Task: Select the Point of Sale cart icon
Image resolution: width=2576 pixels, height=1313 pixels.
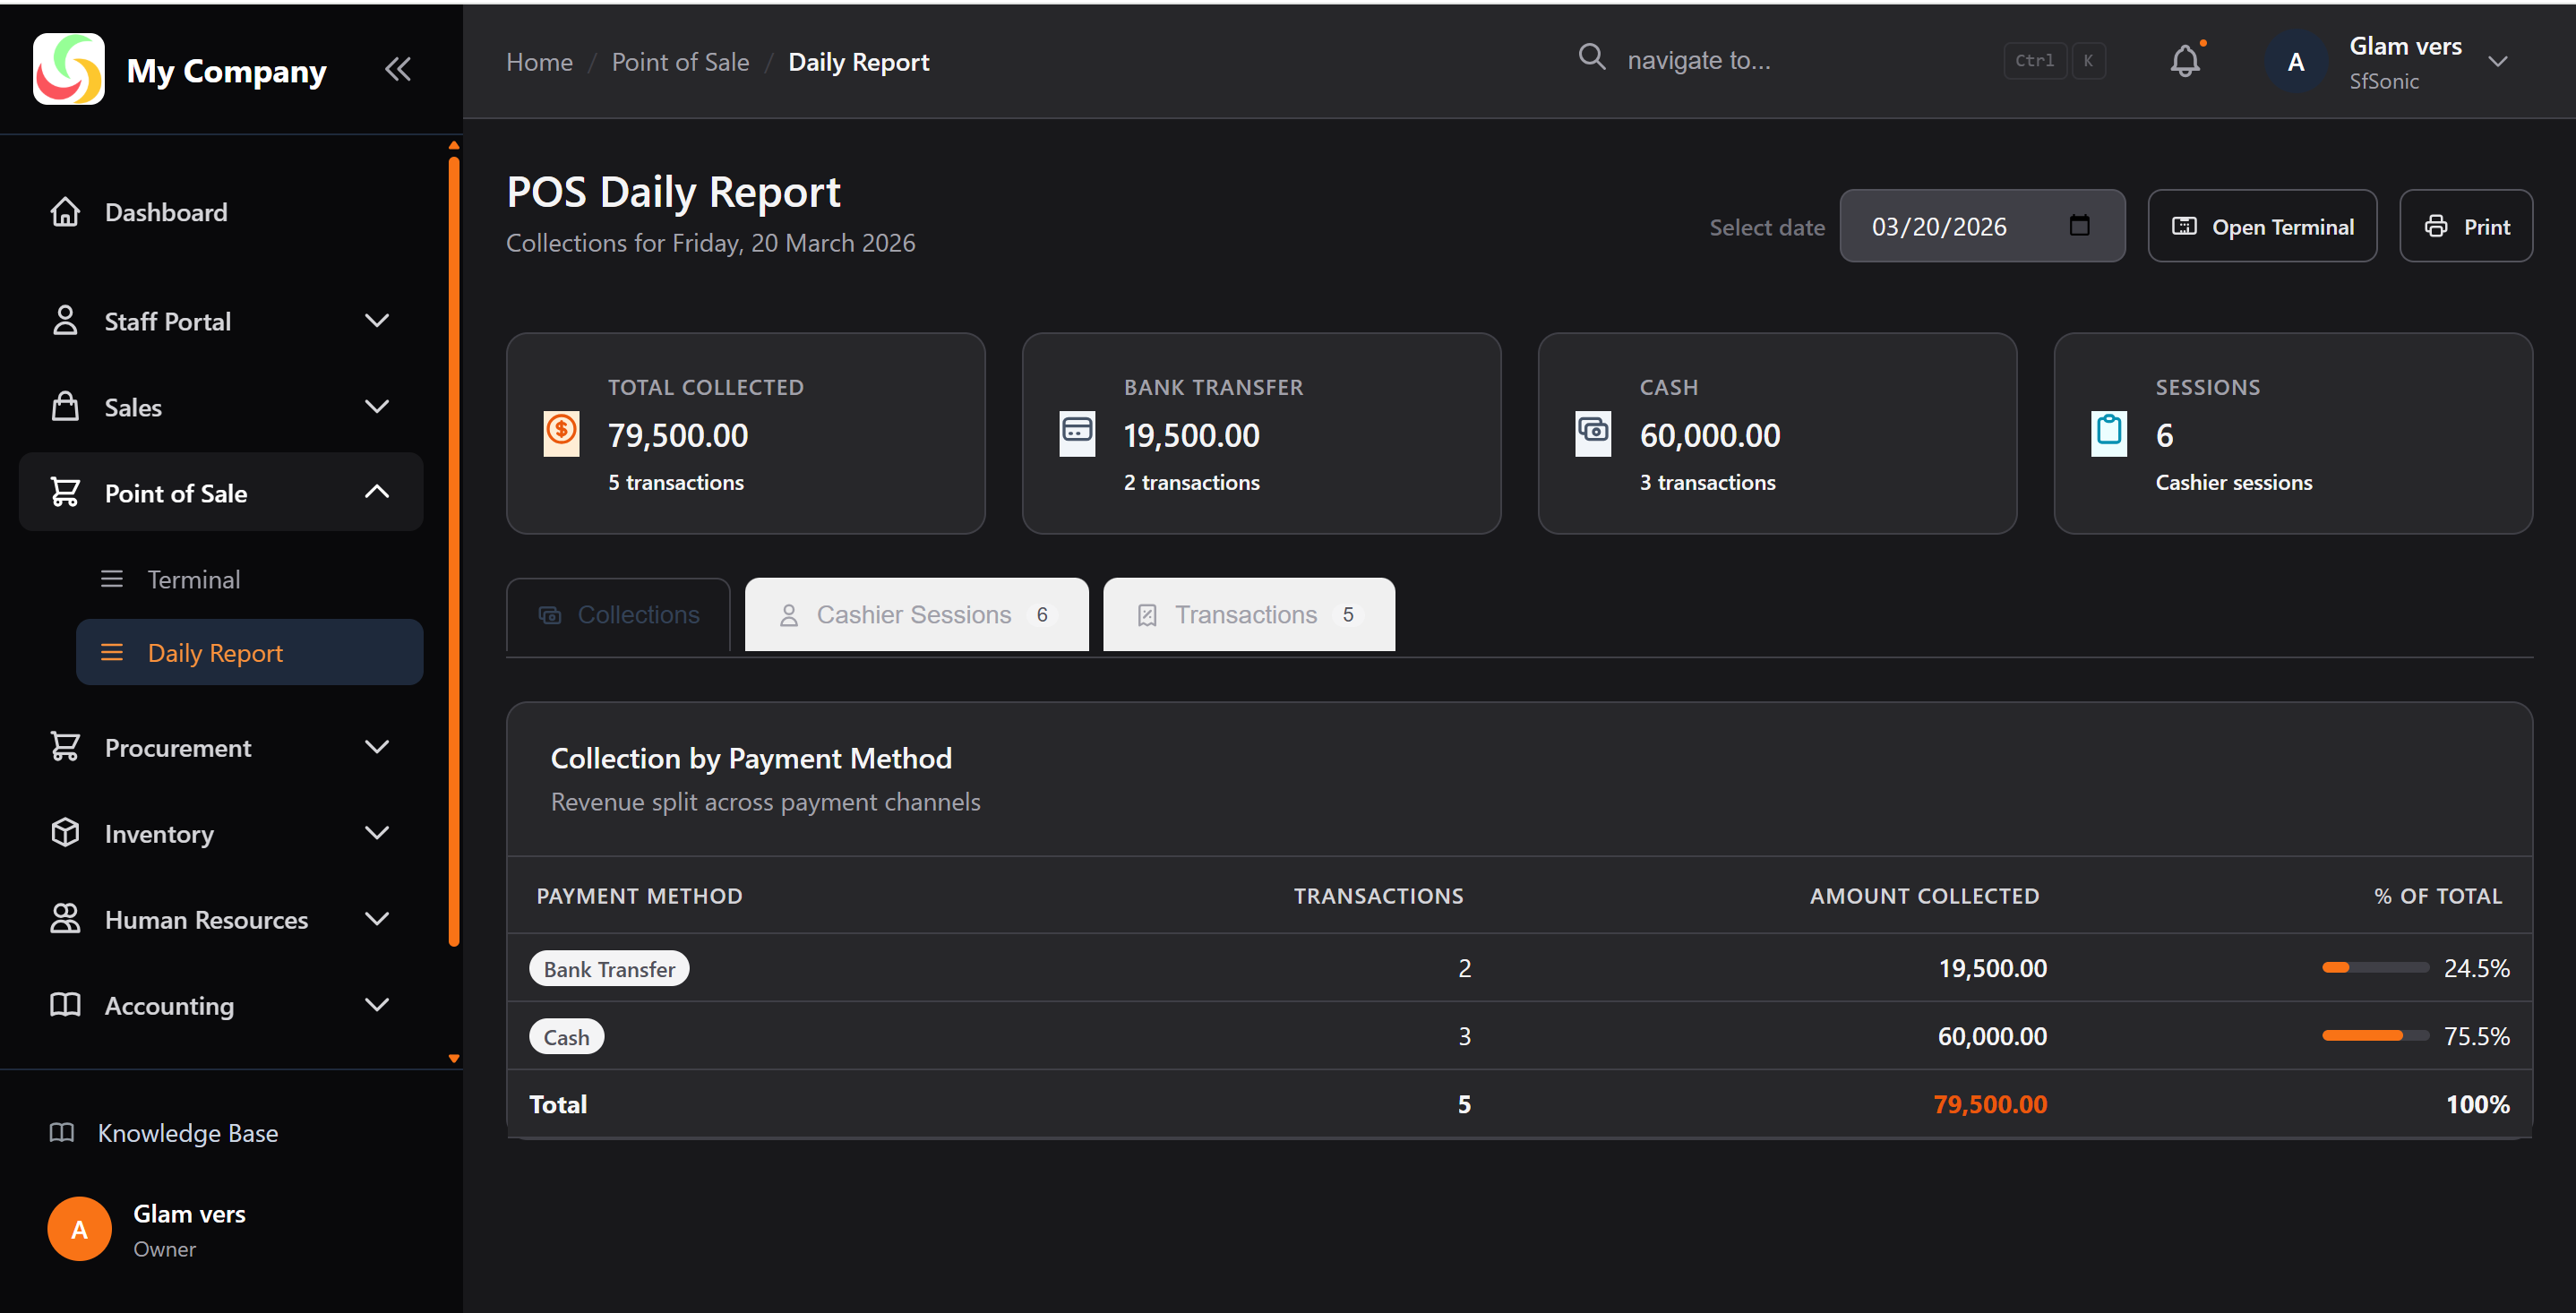Action: coord(65,491)
